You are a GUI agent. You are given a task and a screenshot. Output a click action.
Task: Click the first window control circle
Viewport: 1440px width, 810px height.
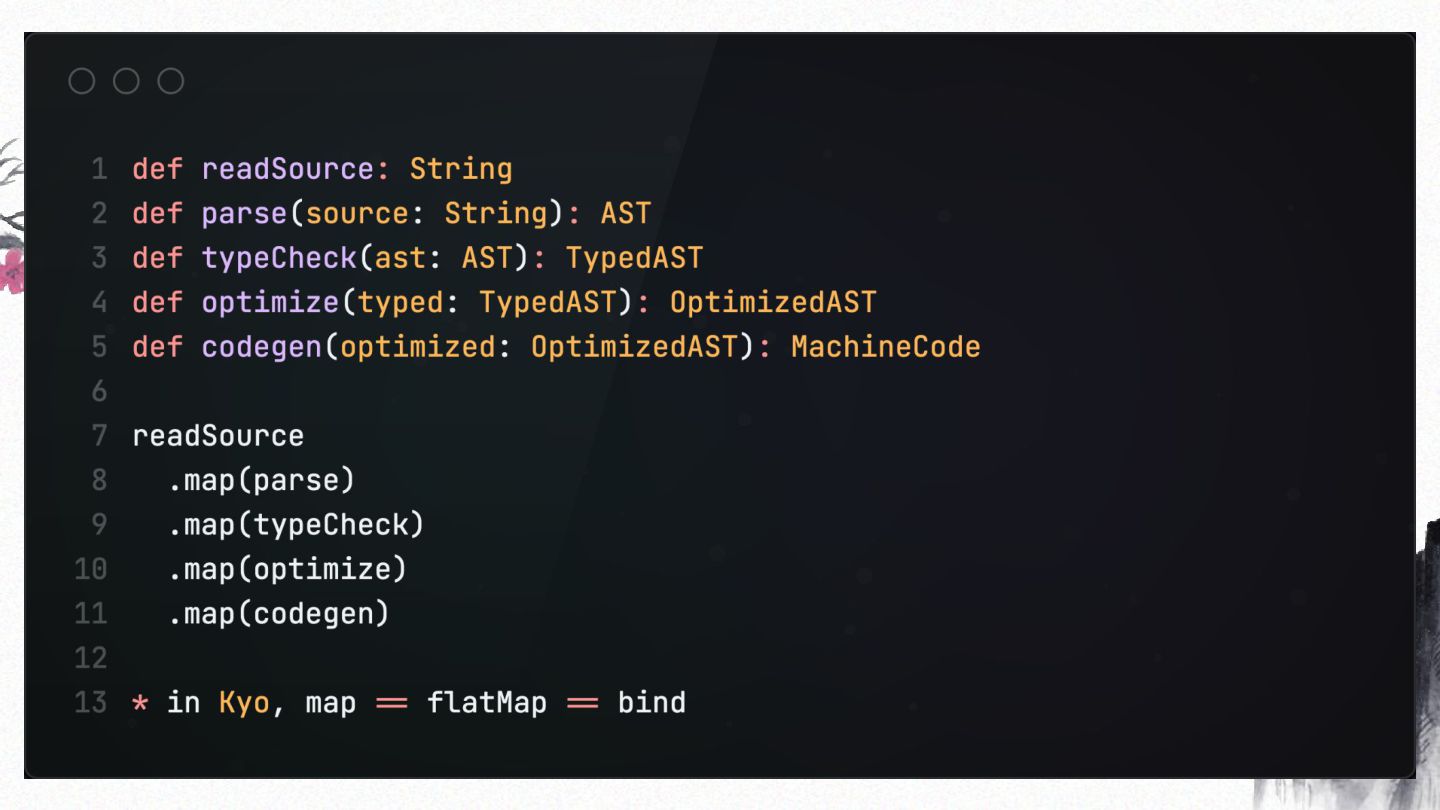82,81
